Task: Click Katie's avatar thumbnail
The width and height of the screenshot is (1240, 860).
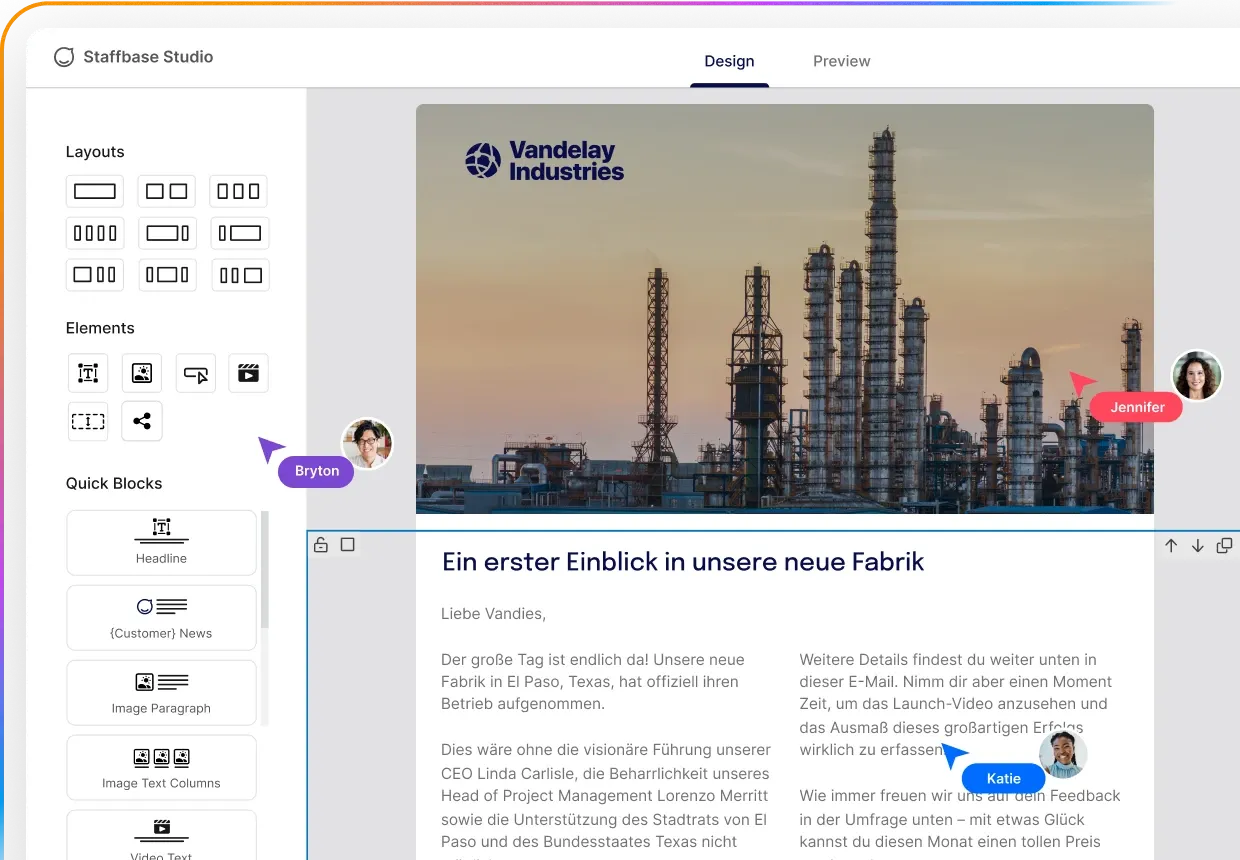Action: 1062,755
